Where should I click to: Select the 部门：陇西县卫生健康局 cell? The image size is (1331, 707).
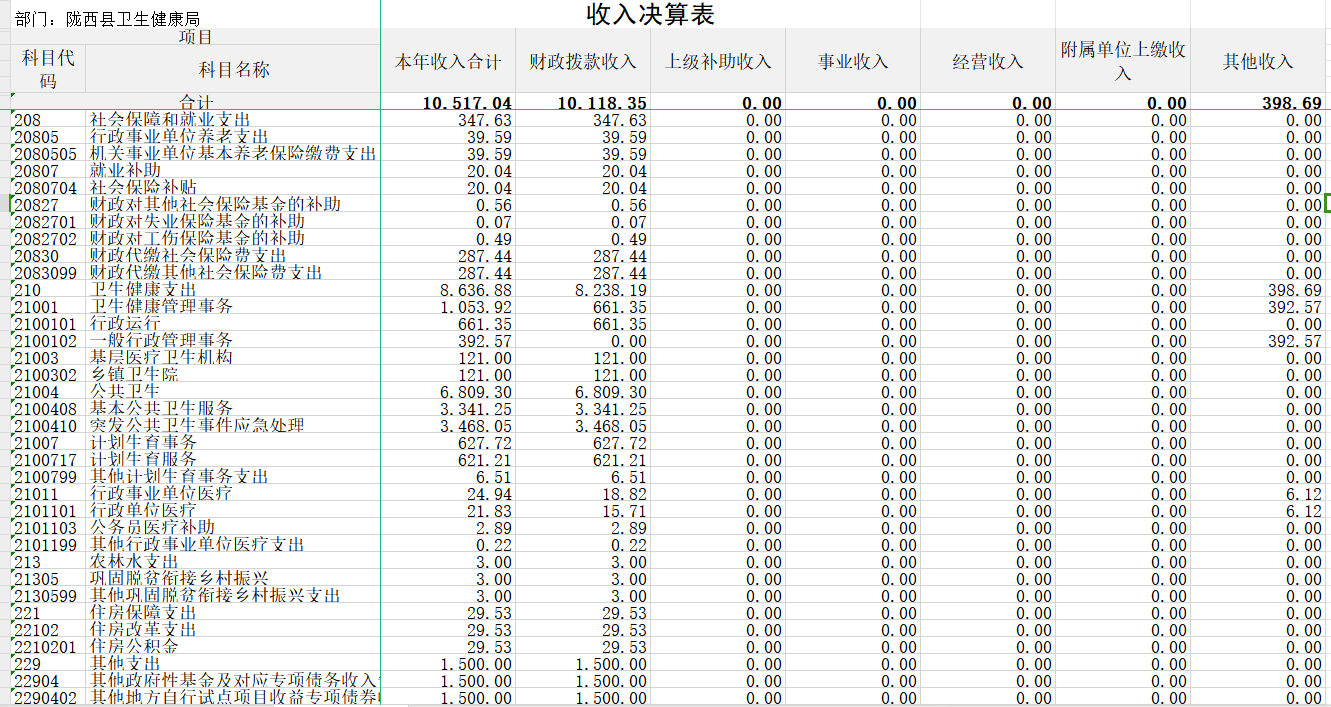click(106, 19)
